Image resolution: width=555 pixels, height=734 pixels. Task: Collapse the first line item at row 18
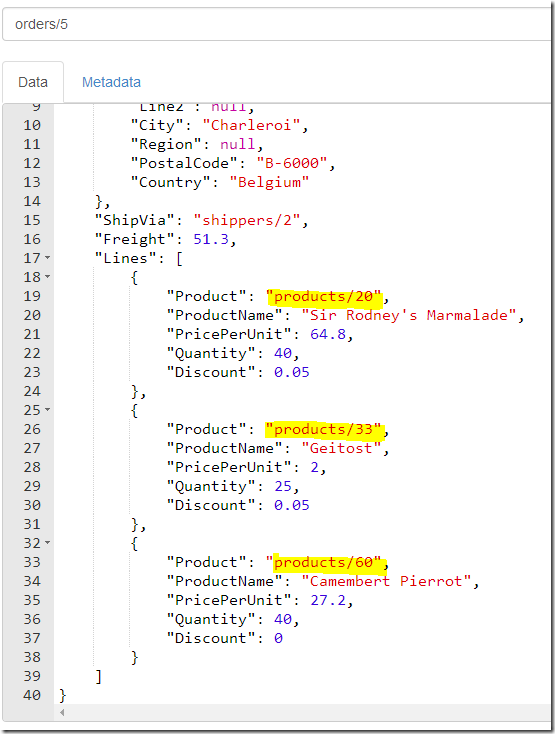click(48, 277)
